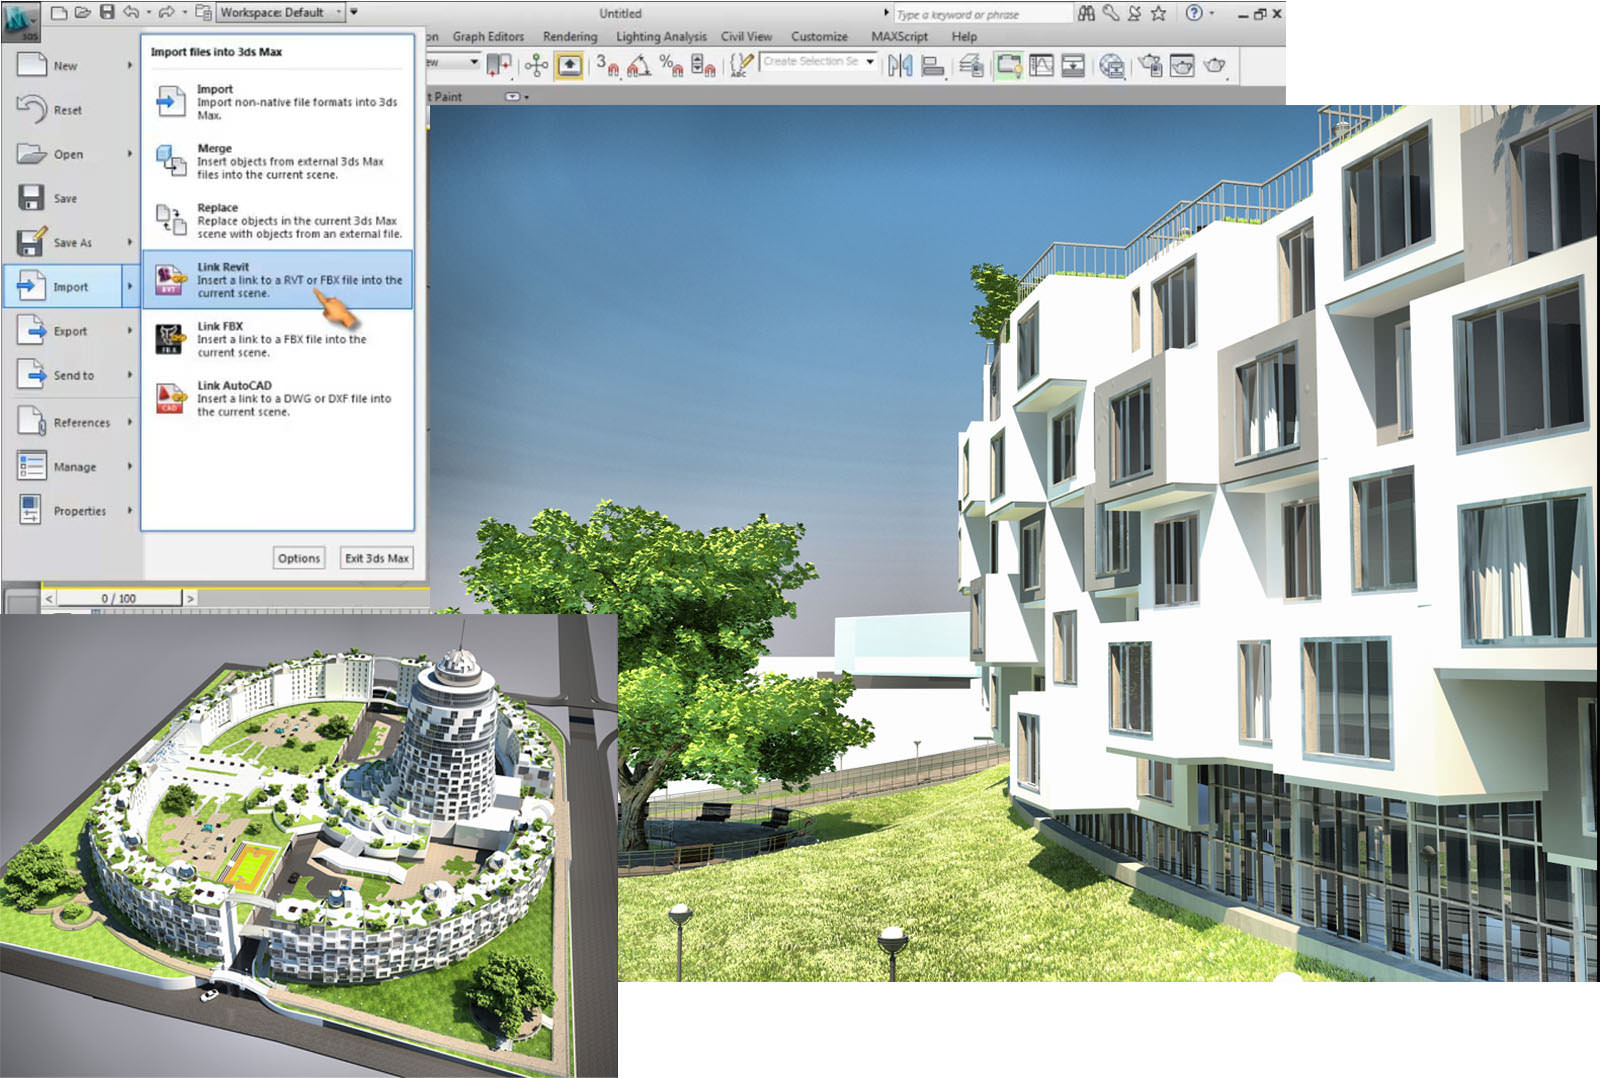Choose the Link AutoCAD option
The width and height of the screenshot is (1600, 1078).
point(278,398)
